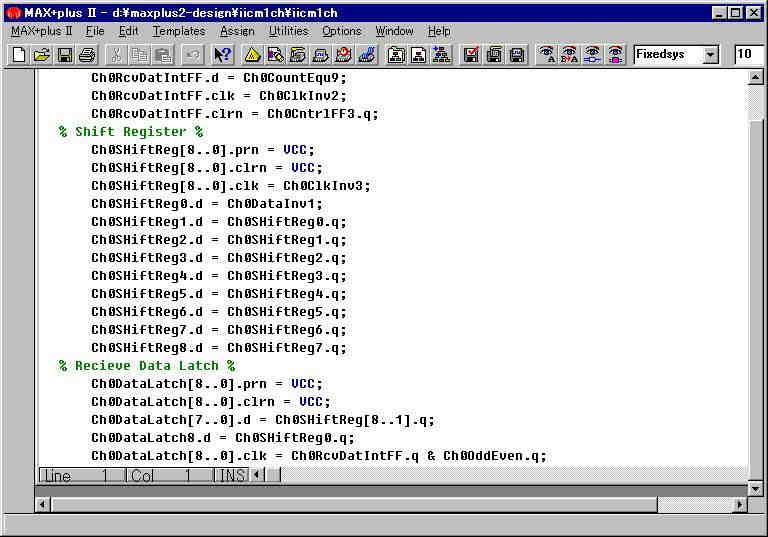The image size is (768, 537).
Task: Open the MAX+plus II menu
Action: click(x=41, y=31)
